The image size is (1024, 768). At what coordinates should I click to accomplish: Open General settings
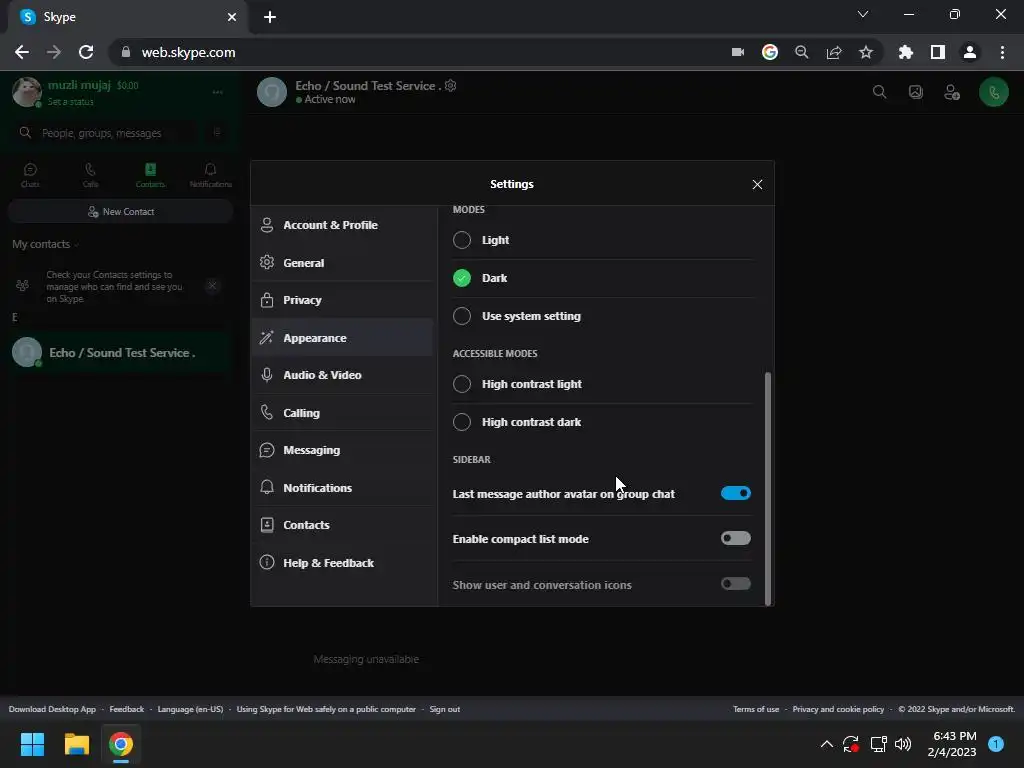coord(342,263)
